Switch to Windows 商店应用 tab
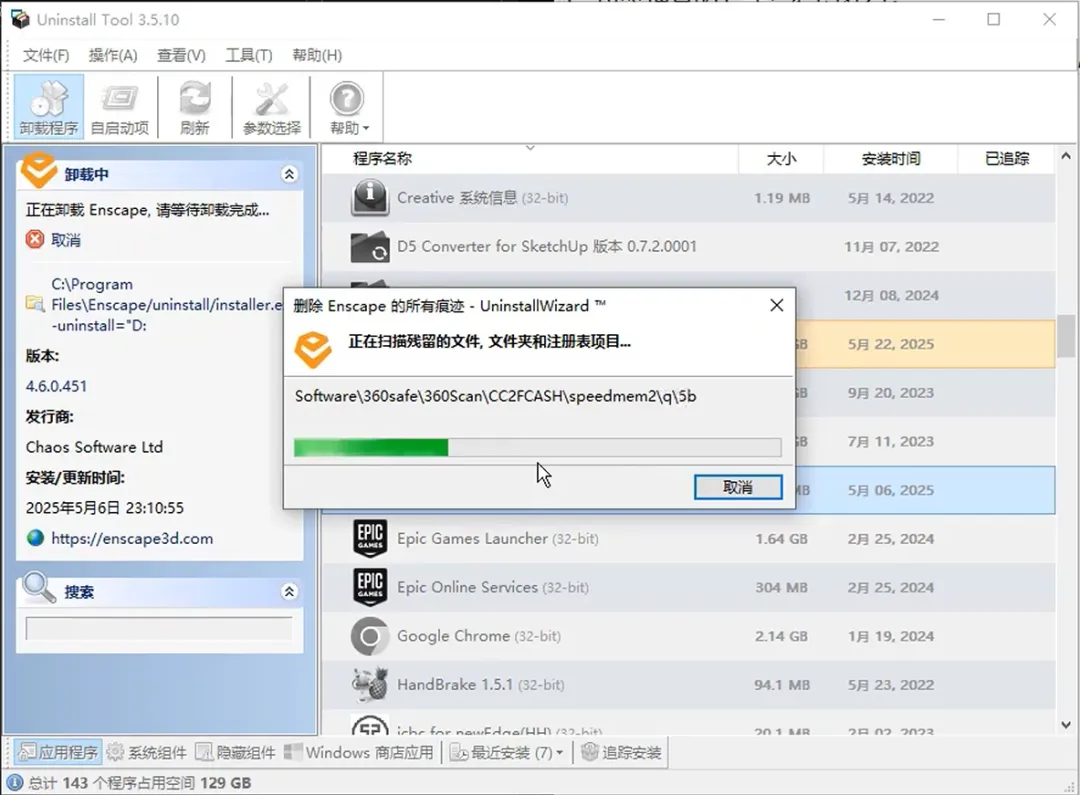This screenshot has height=795, width=1080. coord(359,752)
